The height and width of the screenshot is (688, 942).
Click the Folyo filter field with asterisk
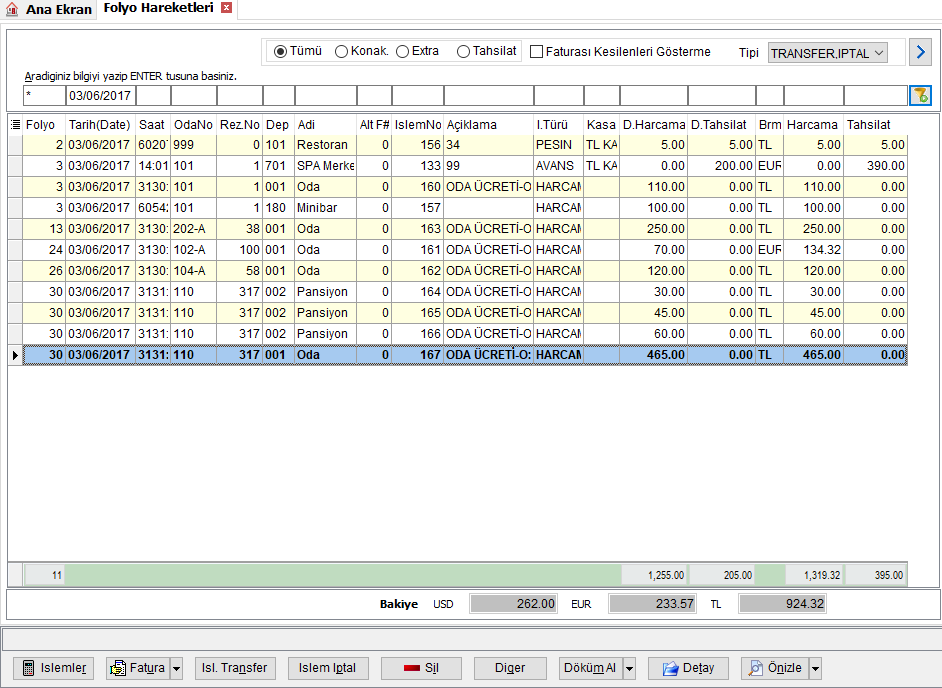[x=44, y=96]
